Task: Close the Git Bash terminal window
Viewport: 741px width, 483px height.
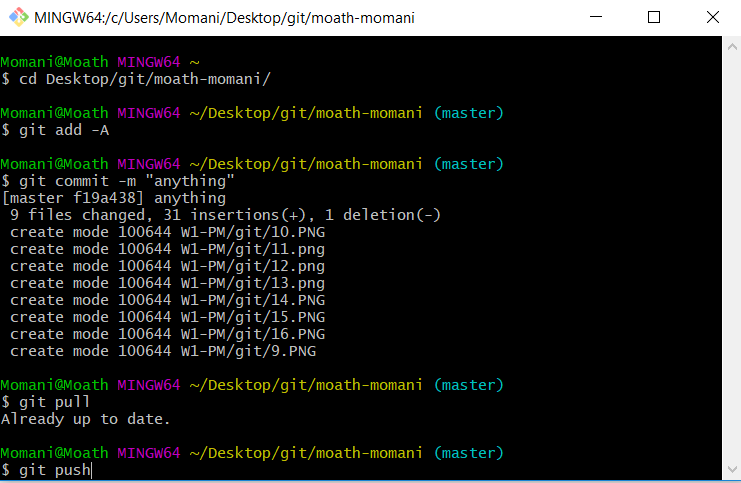Action: 712,17
